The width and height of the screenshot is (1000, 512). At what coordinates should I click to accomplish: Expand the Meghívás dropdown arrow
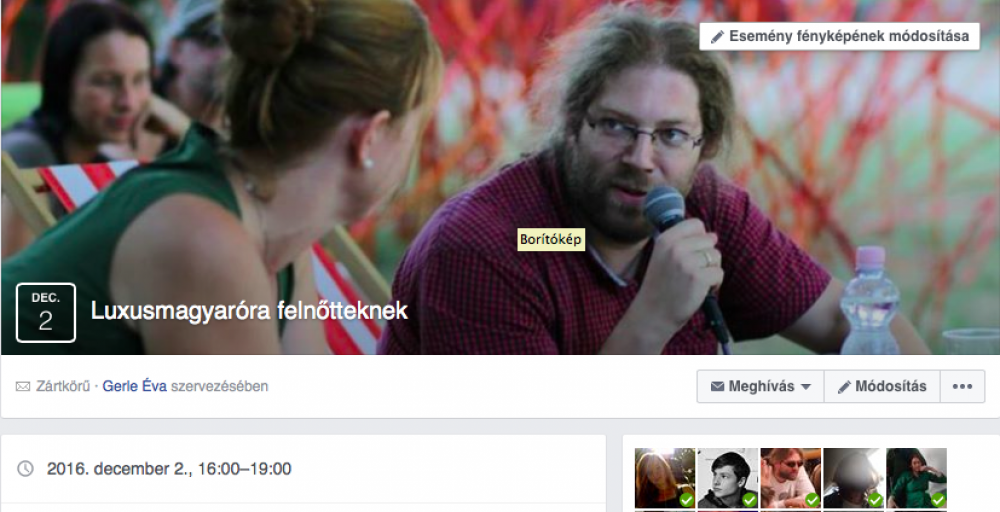coord(805,387)
